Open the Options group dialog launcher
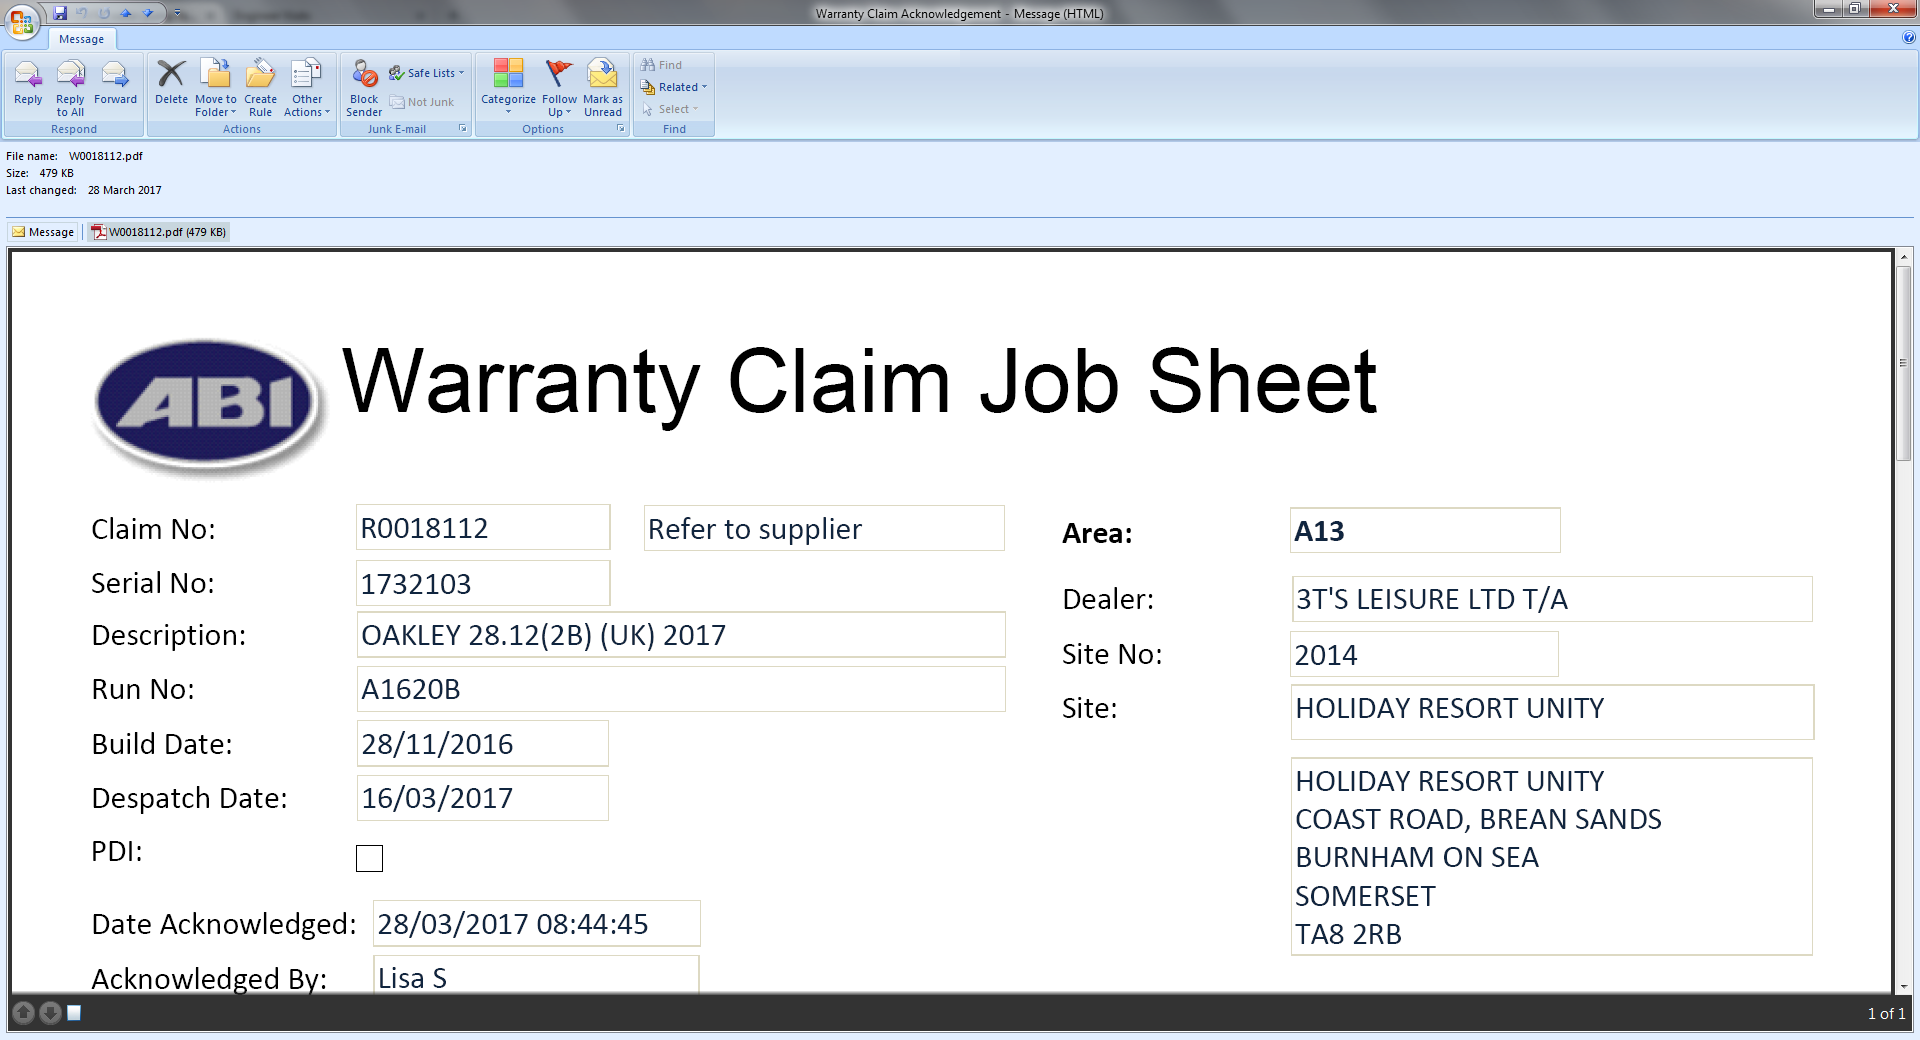This screenshot has height=1040, width=1920. (x=620, y=128)
